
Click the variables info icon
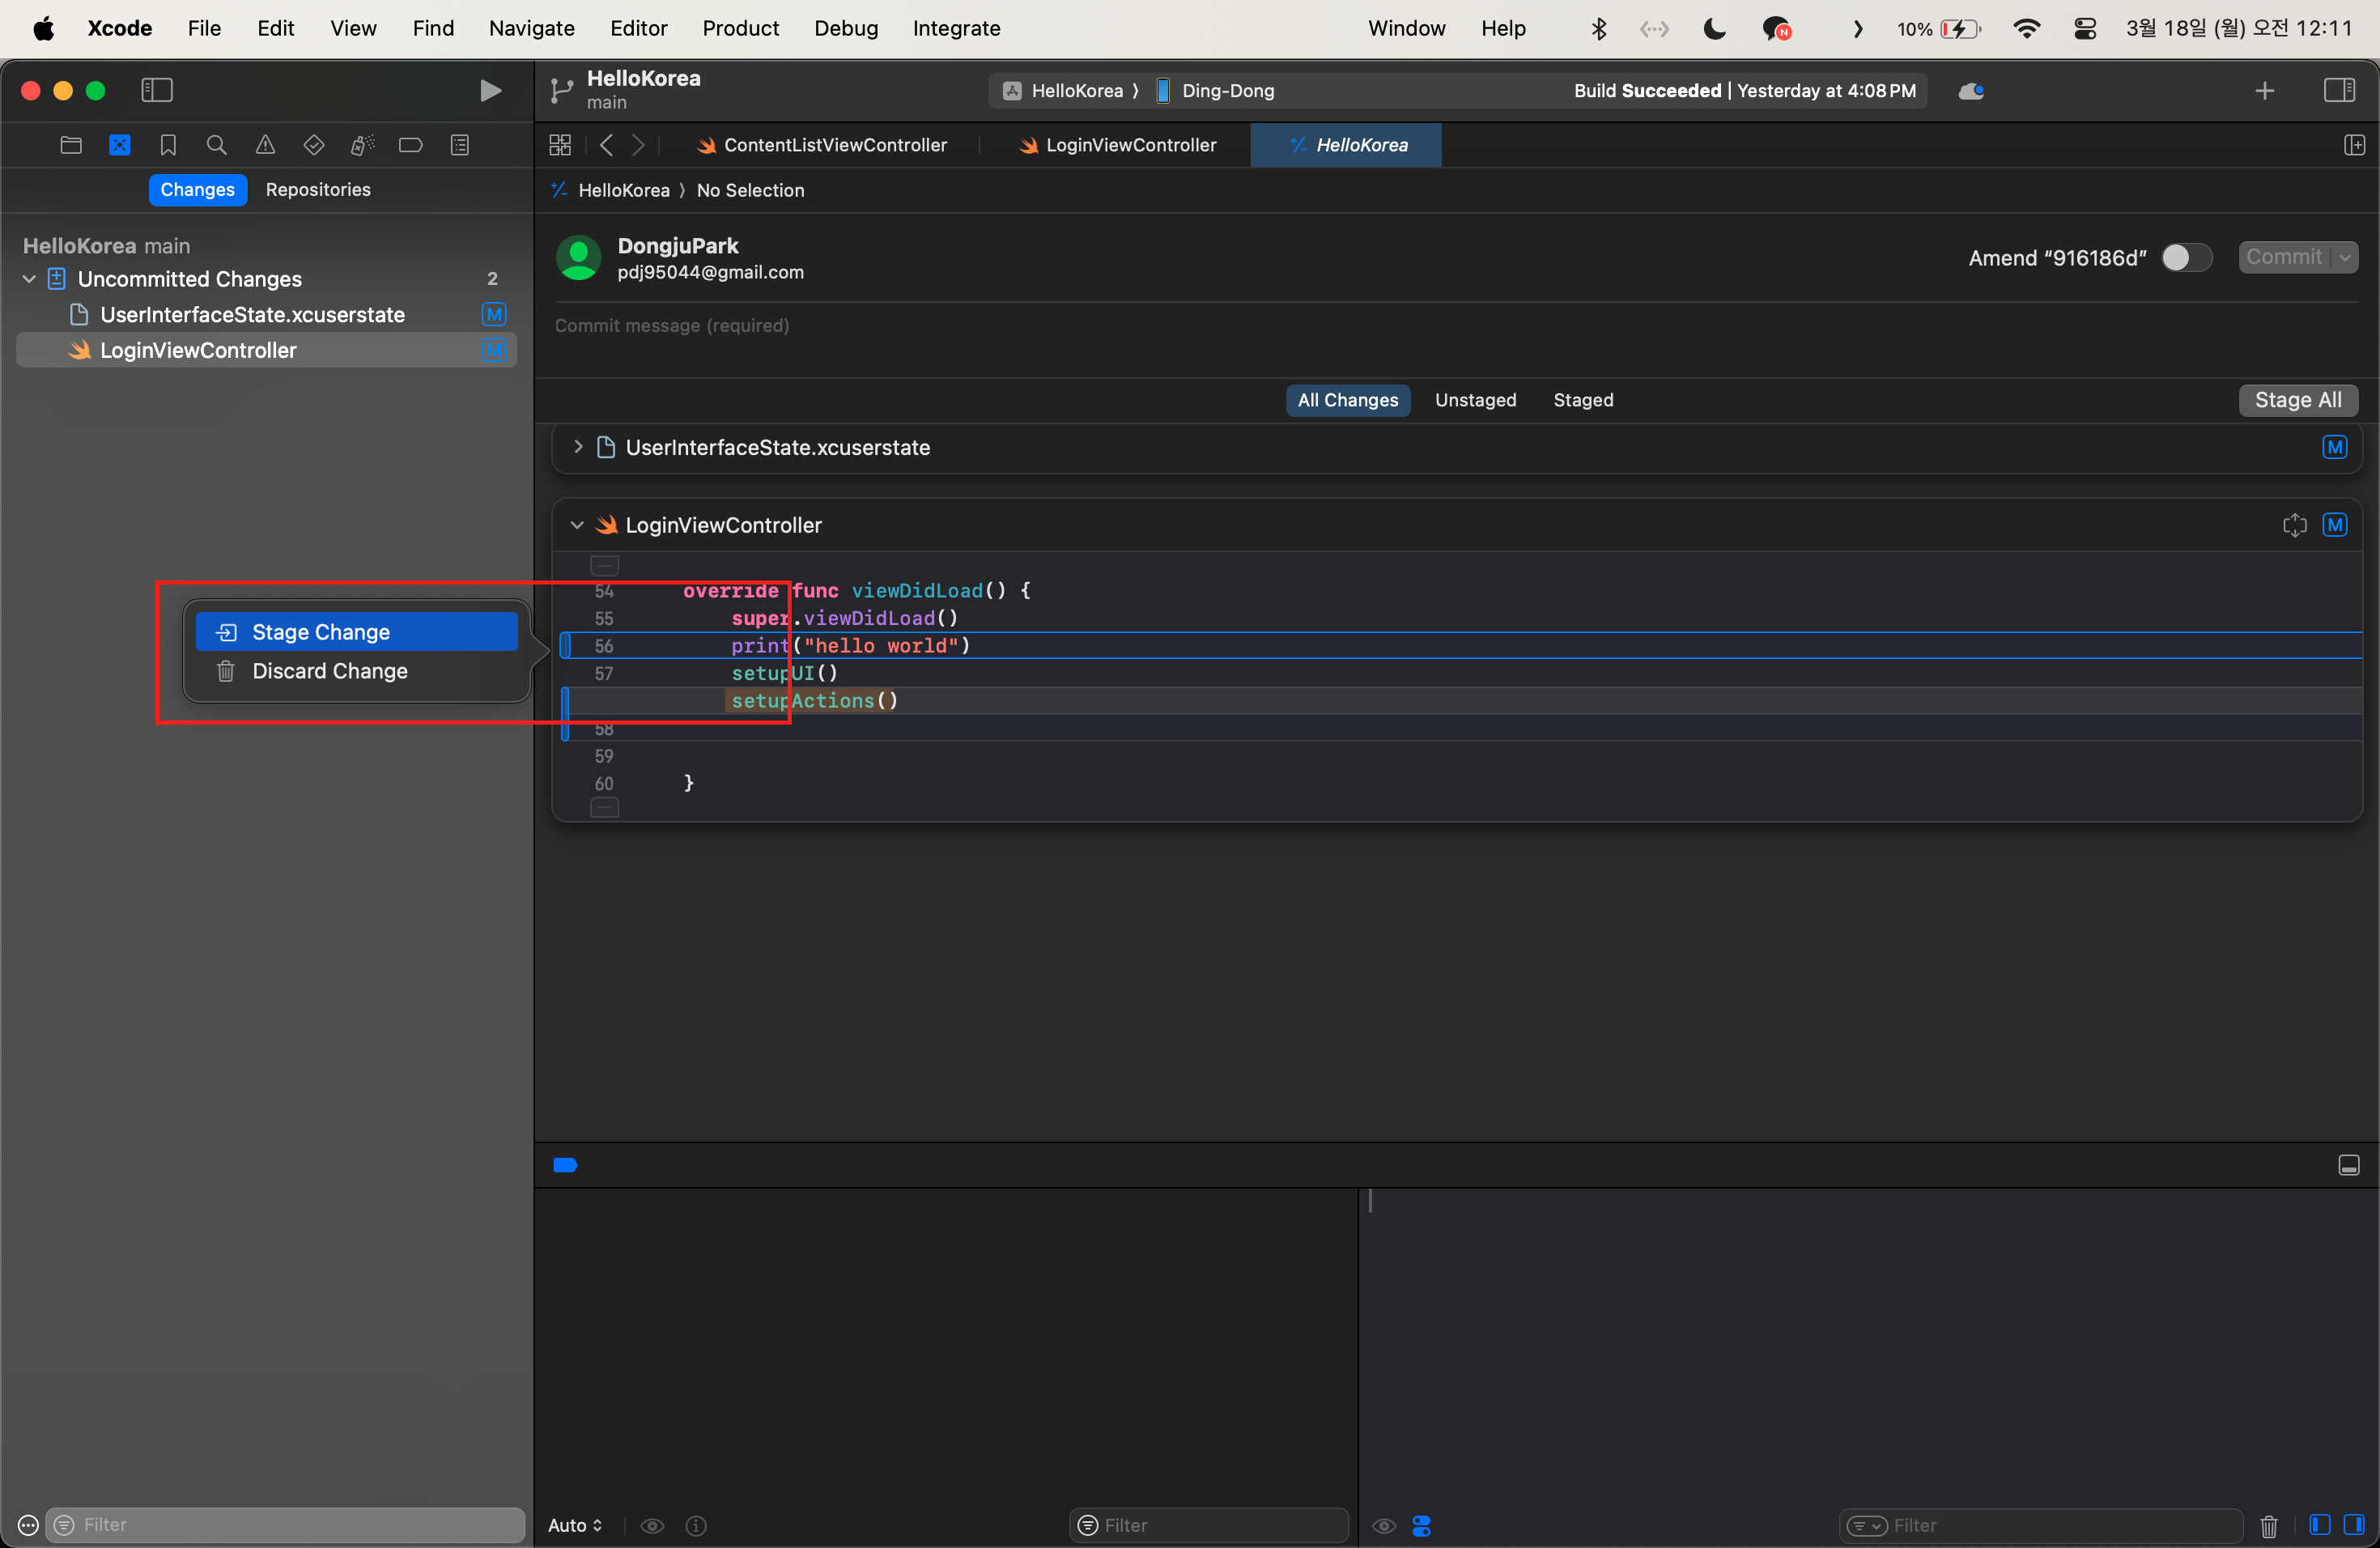pos(696,1526)
